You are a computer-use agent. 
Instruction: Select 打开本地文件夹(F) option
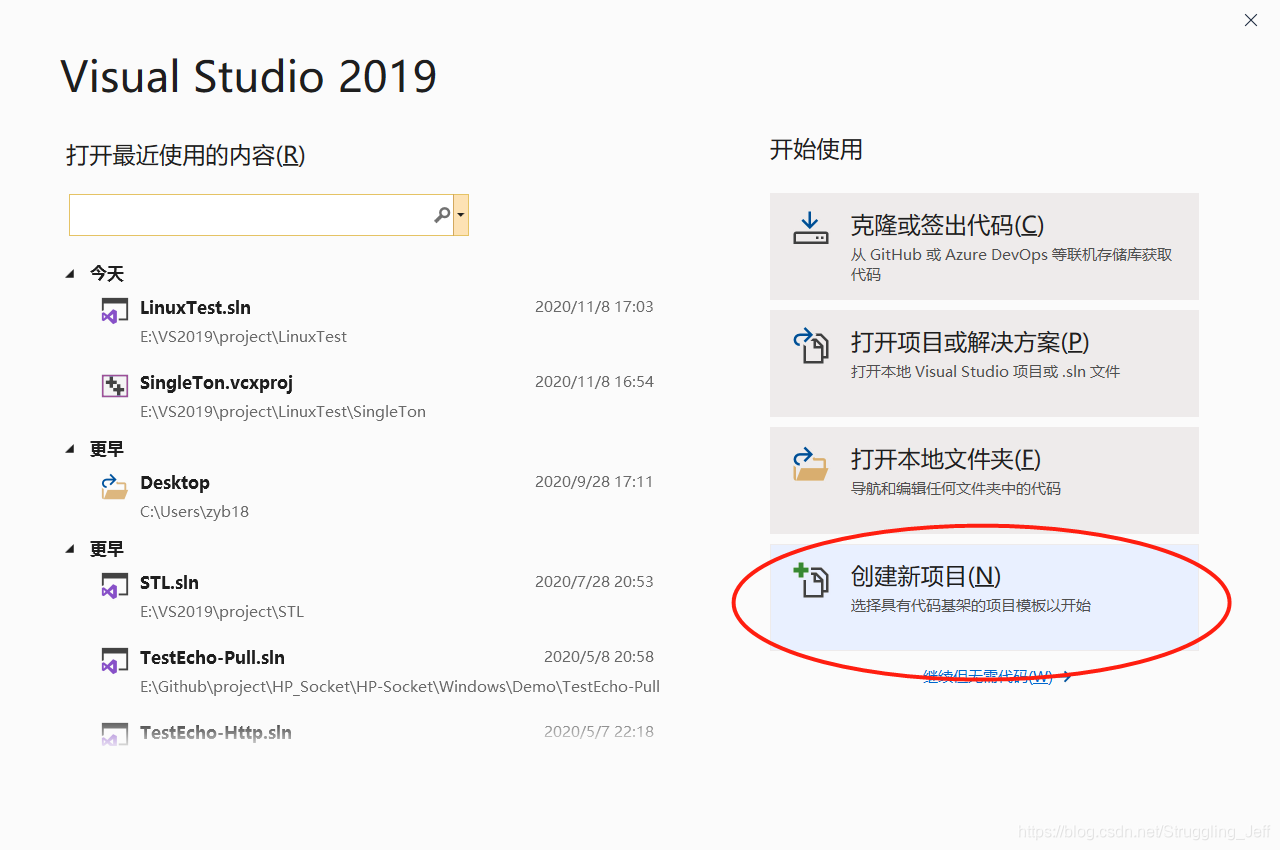click(984, 481)
